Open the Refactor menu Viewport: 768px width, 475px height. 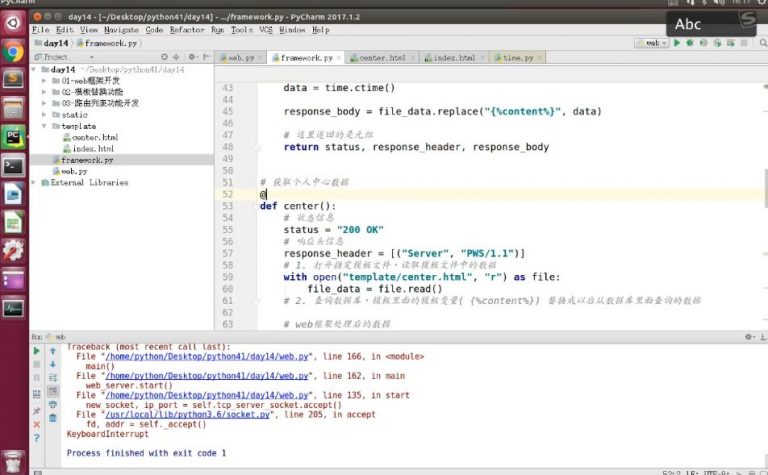[187, 30]
